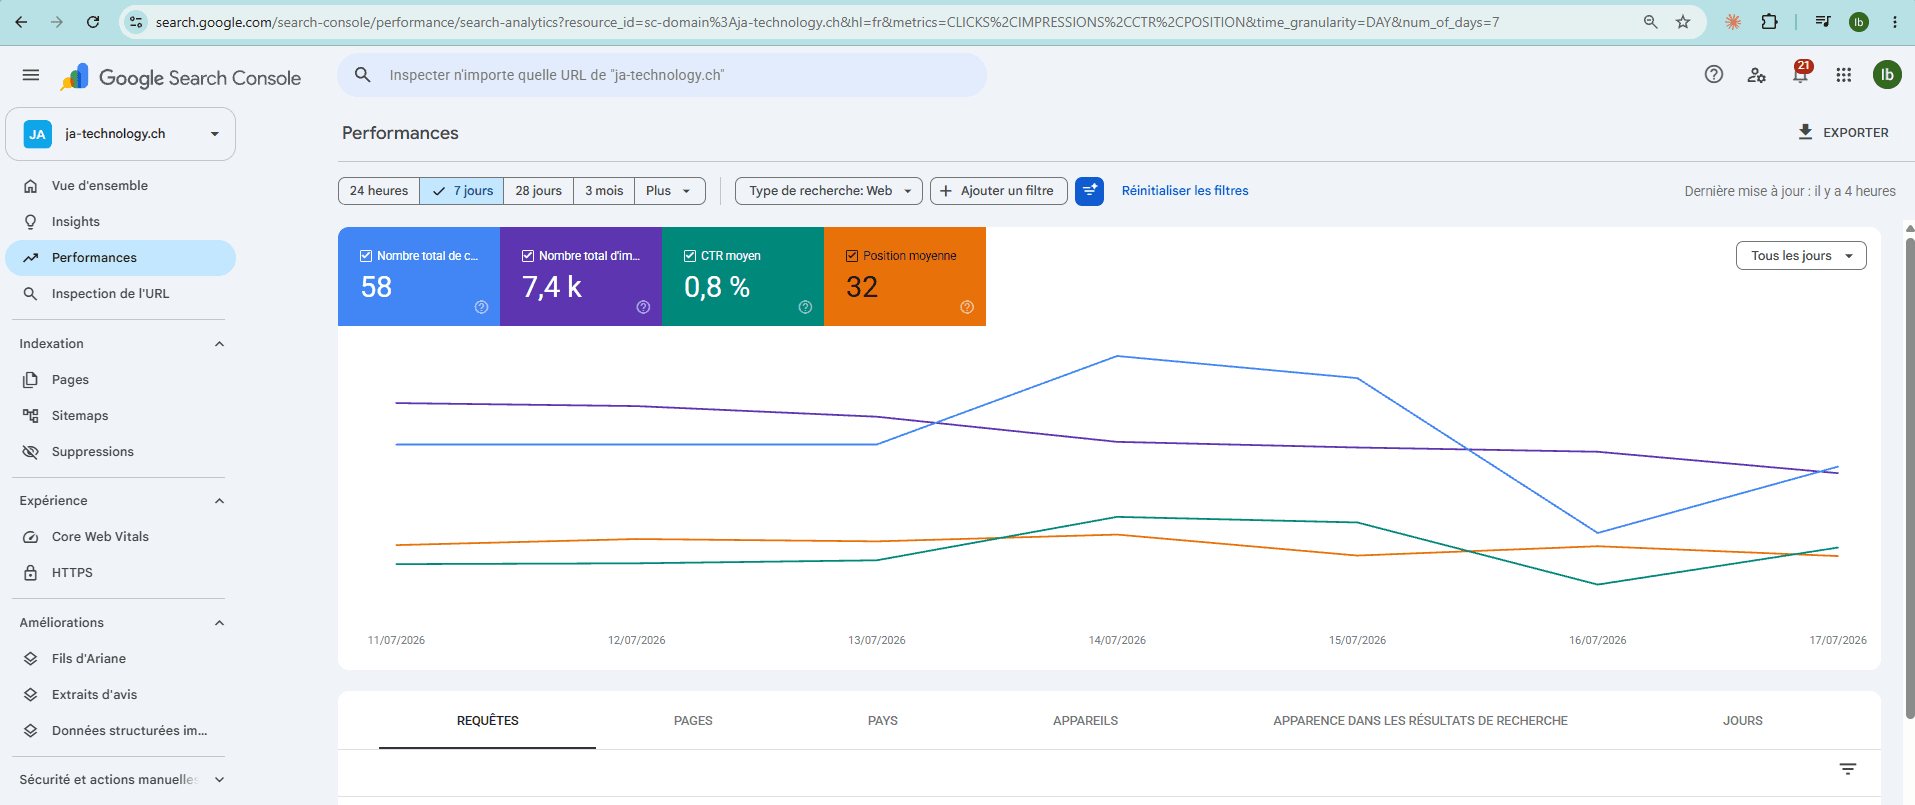Collapse the Indexation section
Screen dimensions: 1915x805
[x=219, y=344]
